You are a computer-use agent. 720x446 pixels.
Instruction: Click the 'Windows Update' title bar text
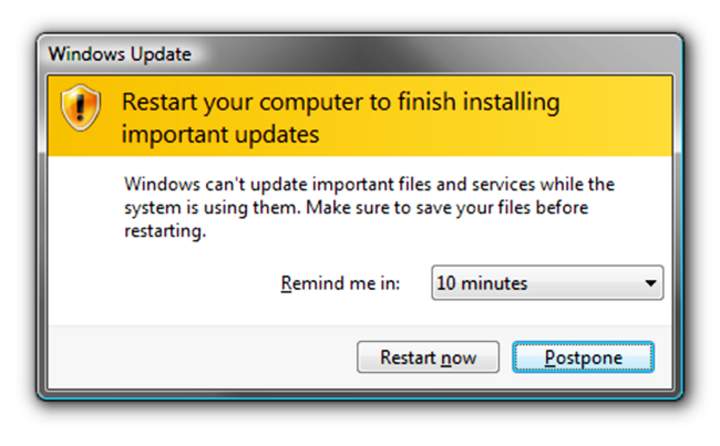click(119, 52)
